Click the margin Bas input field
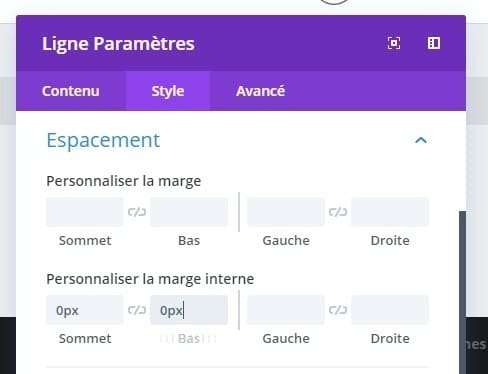This screenshot has height=374, width=488. coord(189,212)
